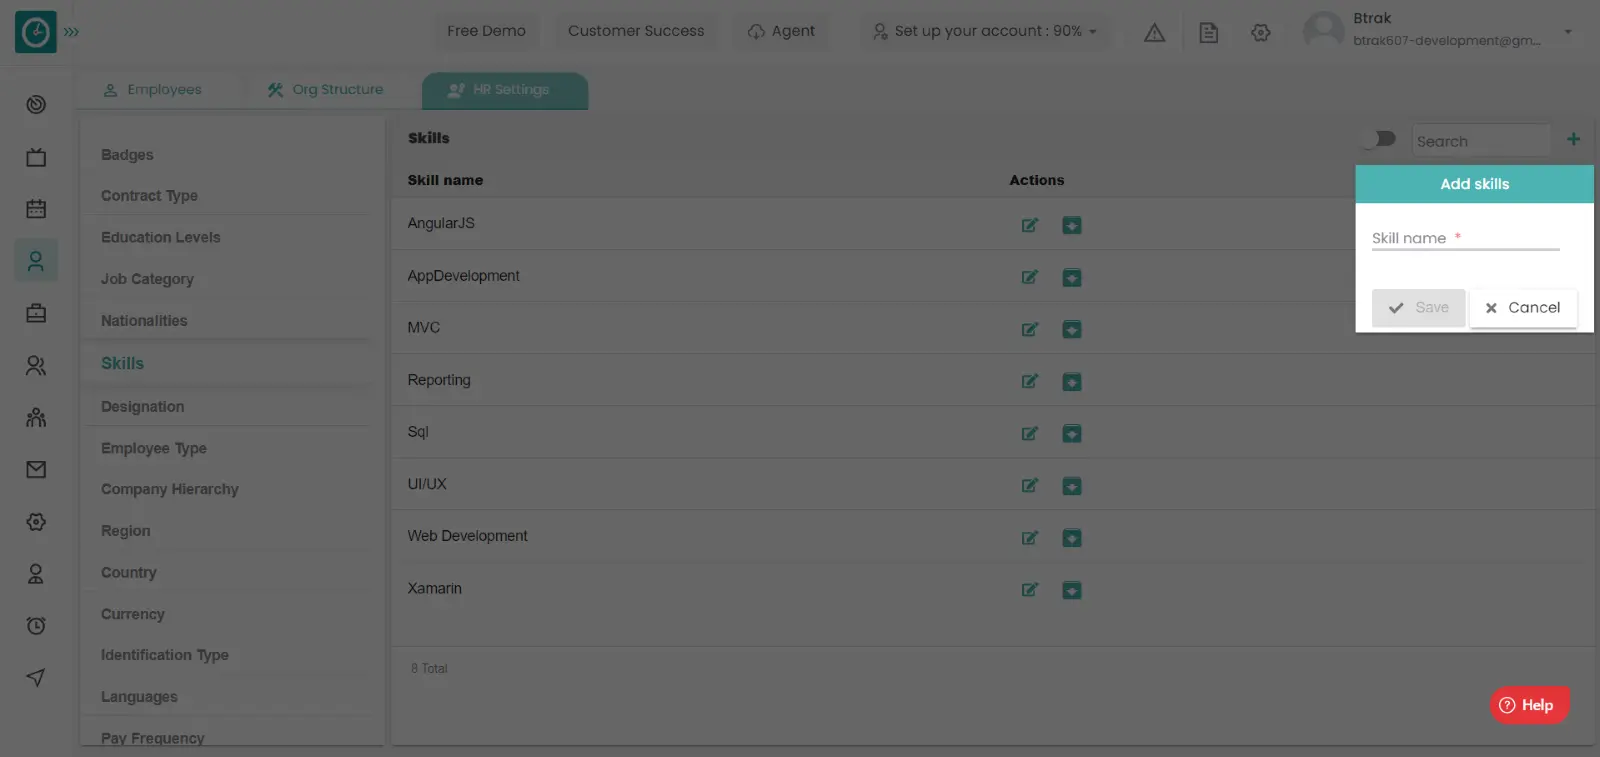
Task: Sort by Skill name column header
Action: coord(445,180)
